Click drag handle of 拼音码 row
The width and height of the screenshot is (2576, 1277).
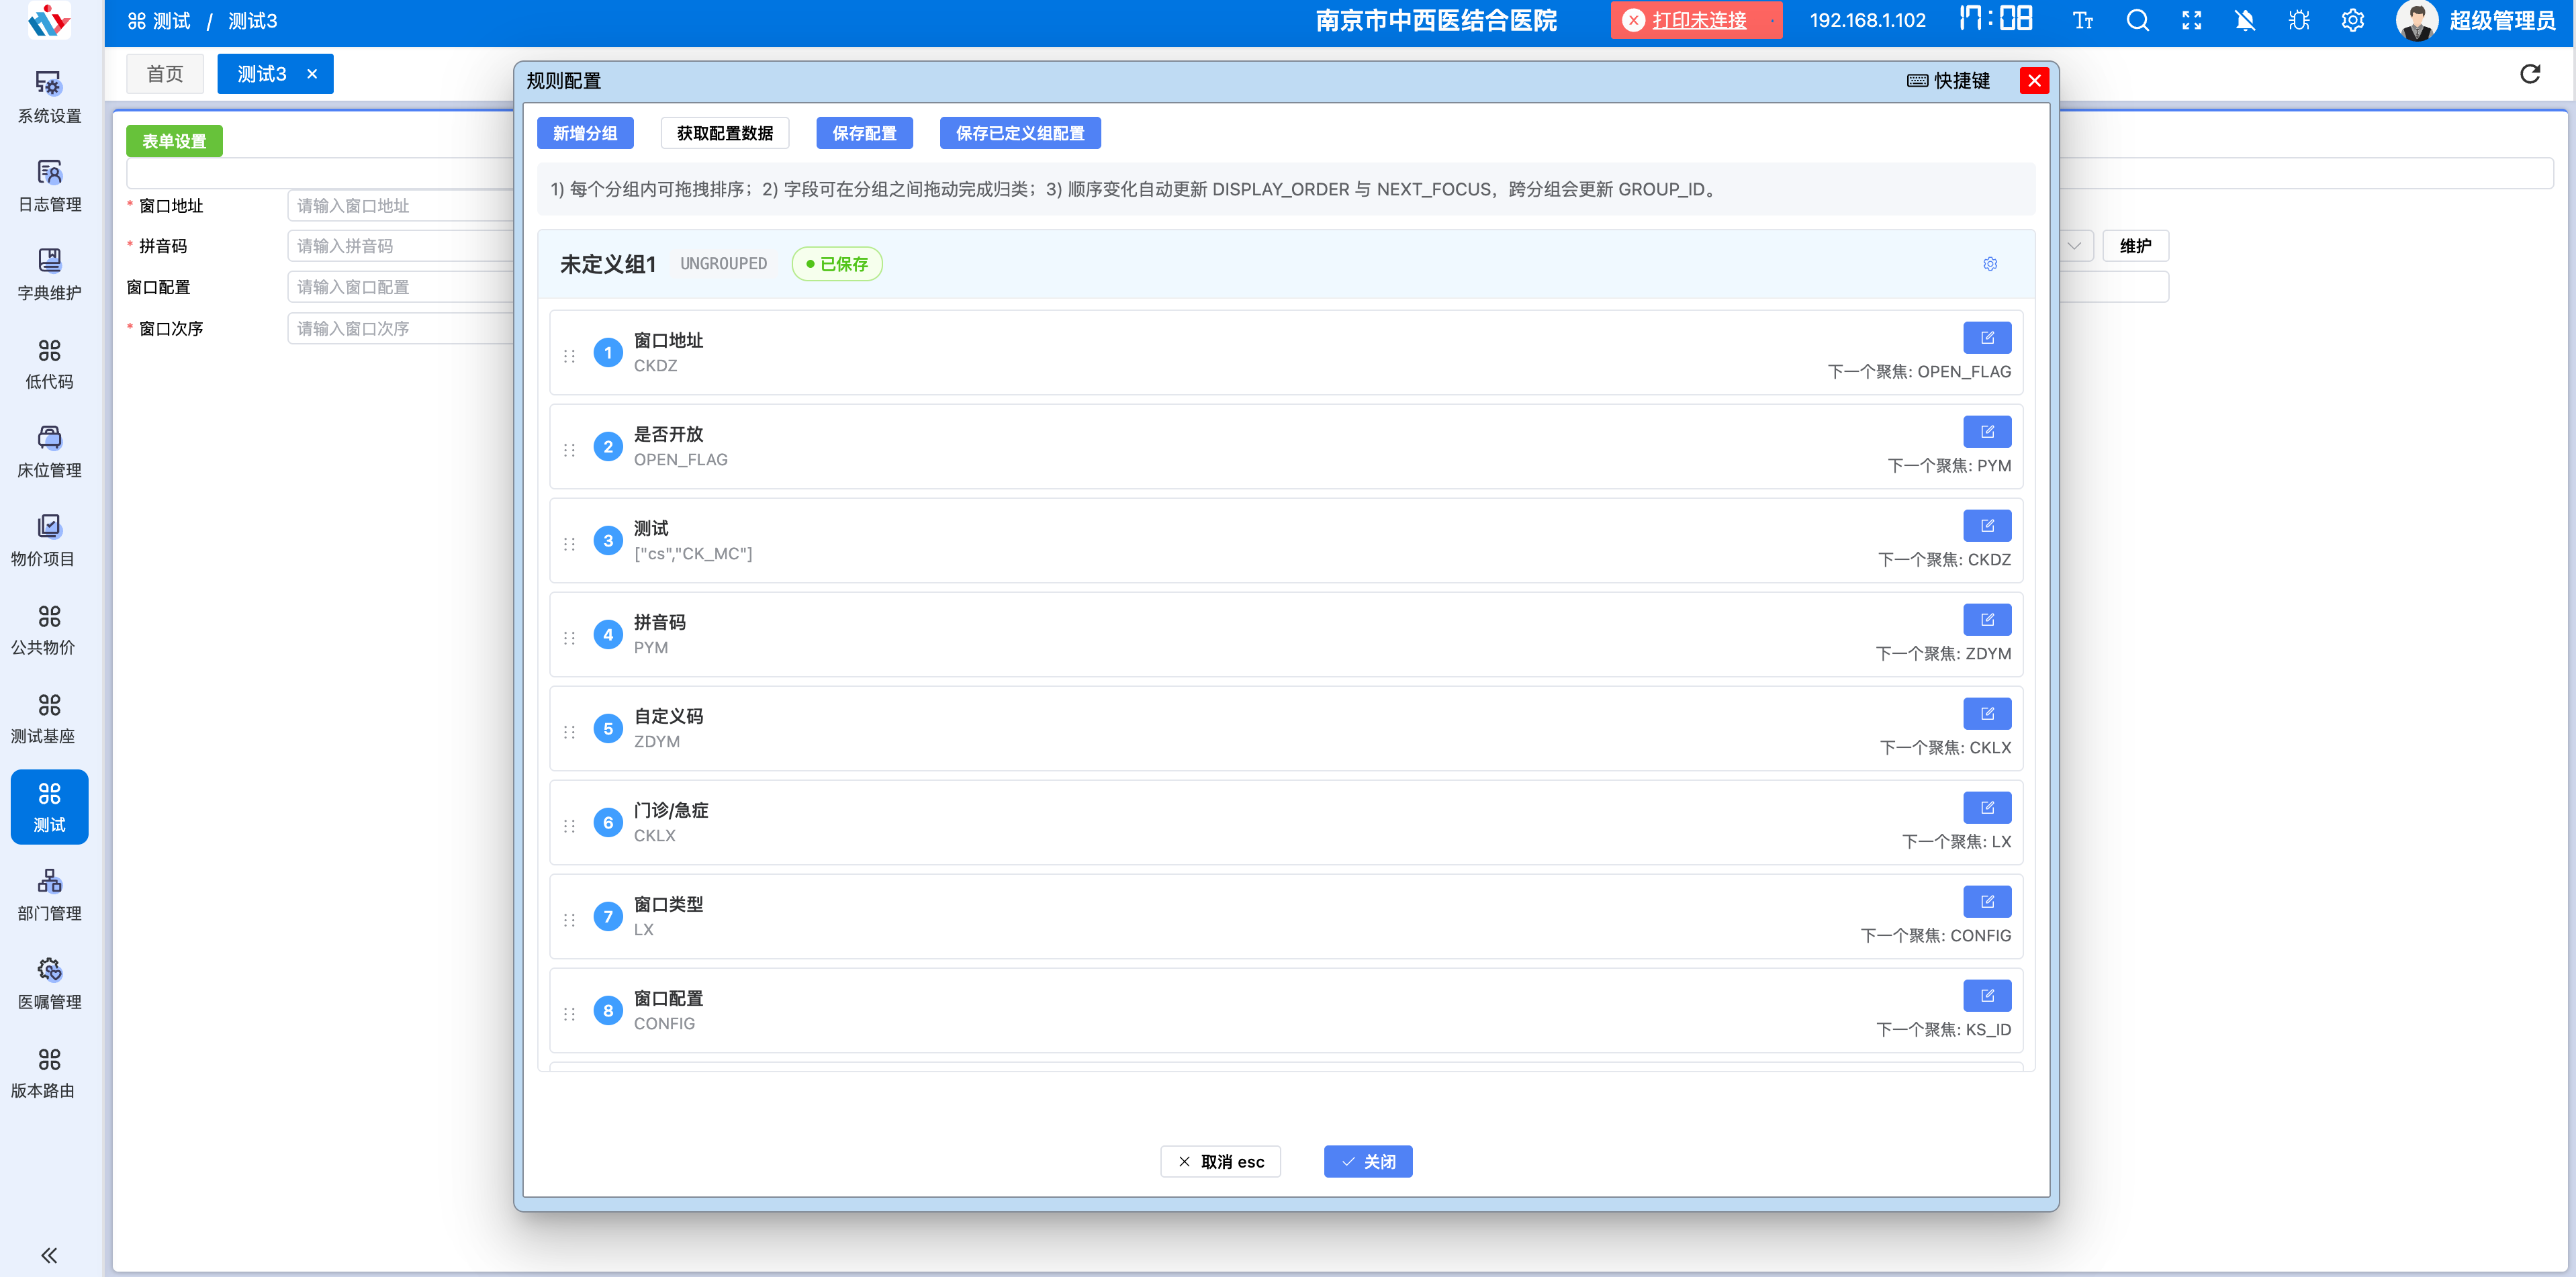click(569, 638)
